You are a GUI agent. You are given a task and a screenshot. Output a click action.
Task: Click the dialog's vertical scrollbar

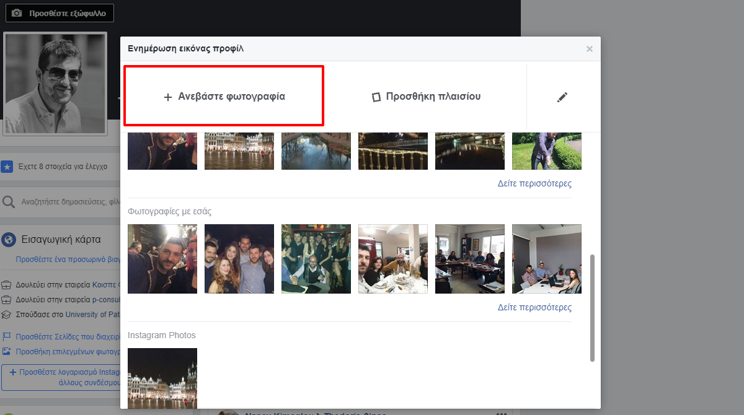(x=592, y=306)
